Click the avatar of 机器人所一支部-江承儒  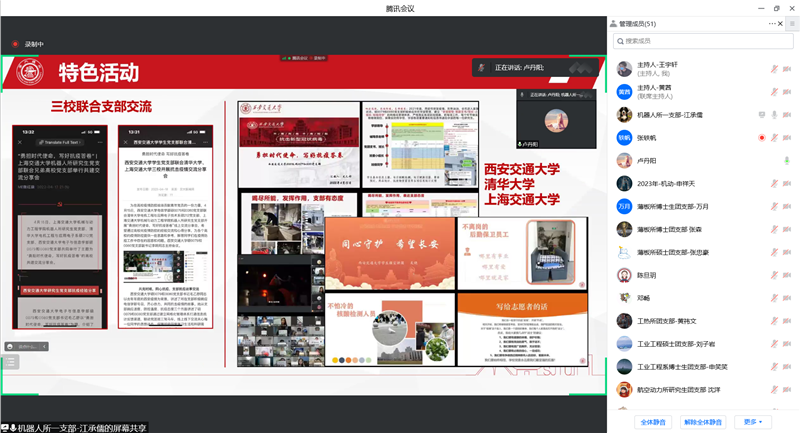[x=624, y=115]
